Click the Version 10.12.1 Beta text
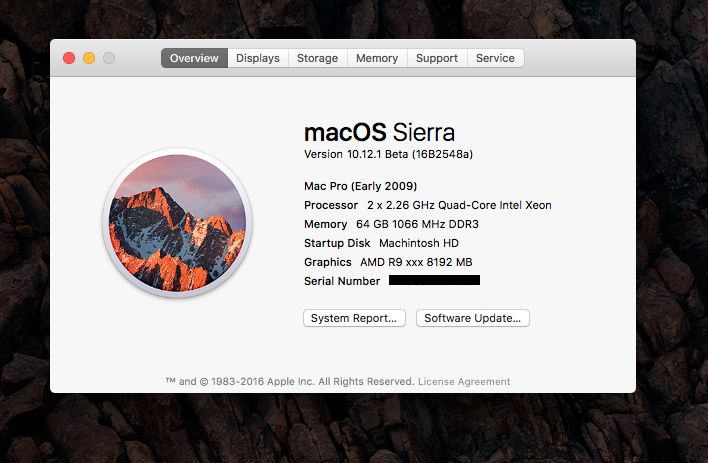The width and height of the screenshot is (708, 463). click(x=388, y=154)
